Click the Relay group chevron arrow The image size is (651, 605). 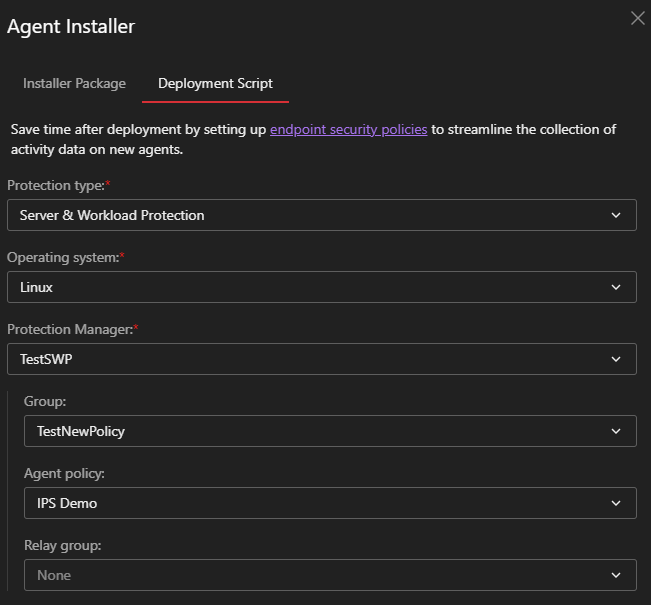pyautogui.click(x=616, y=575)
